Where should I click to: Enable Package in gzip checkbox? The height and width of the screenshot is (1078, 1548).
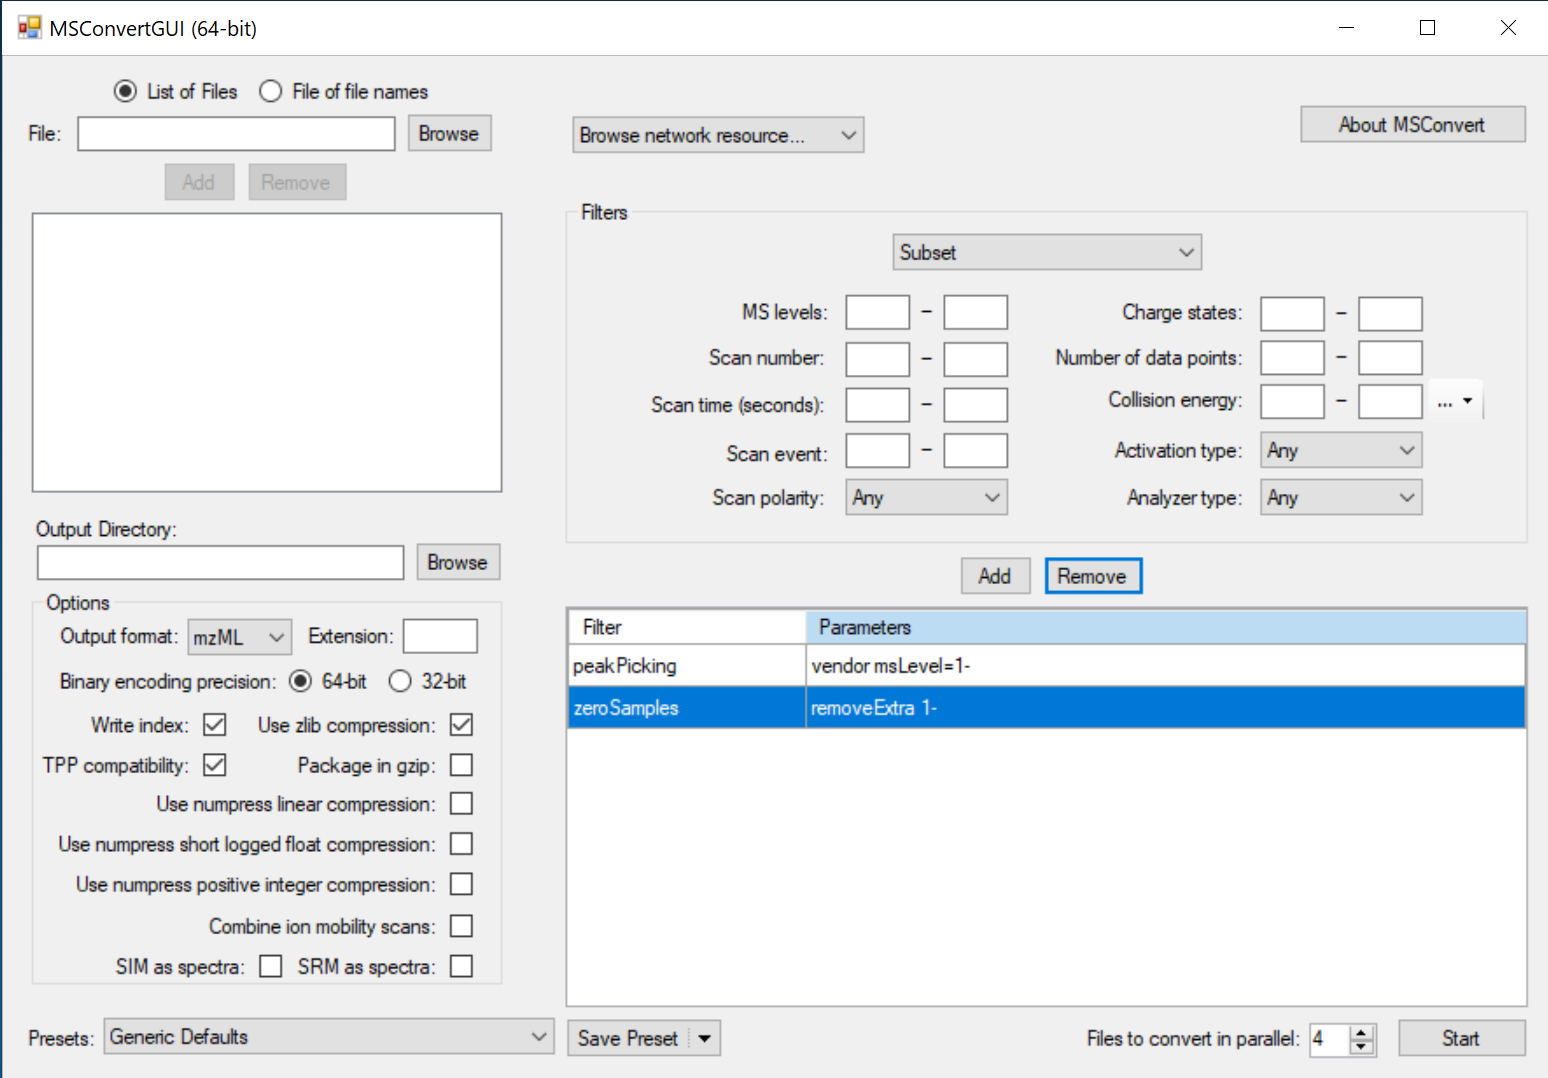(461, 765)
